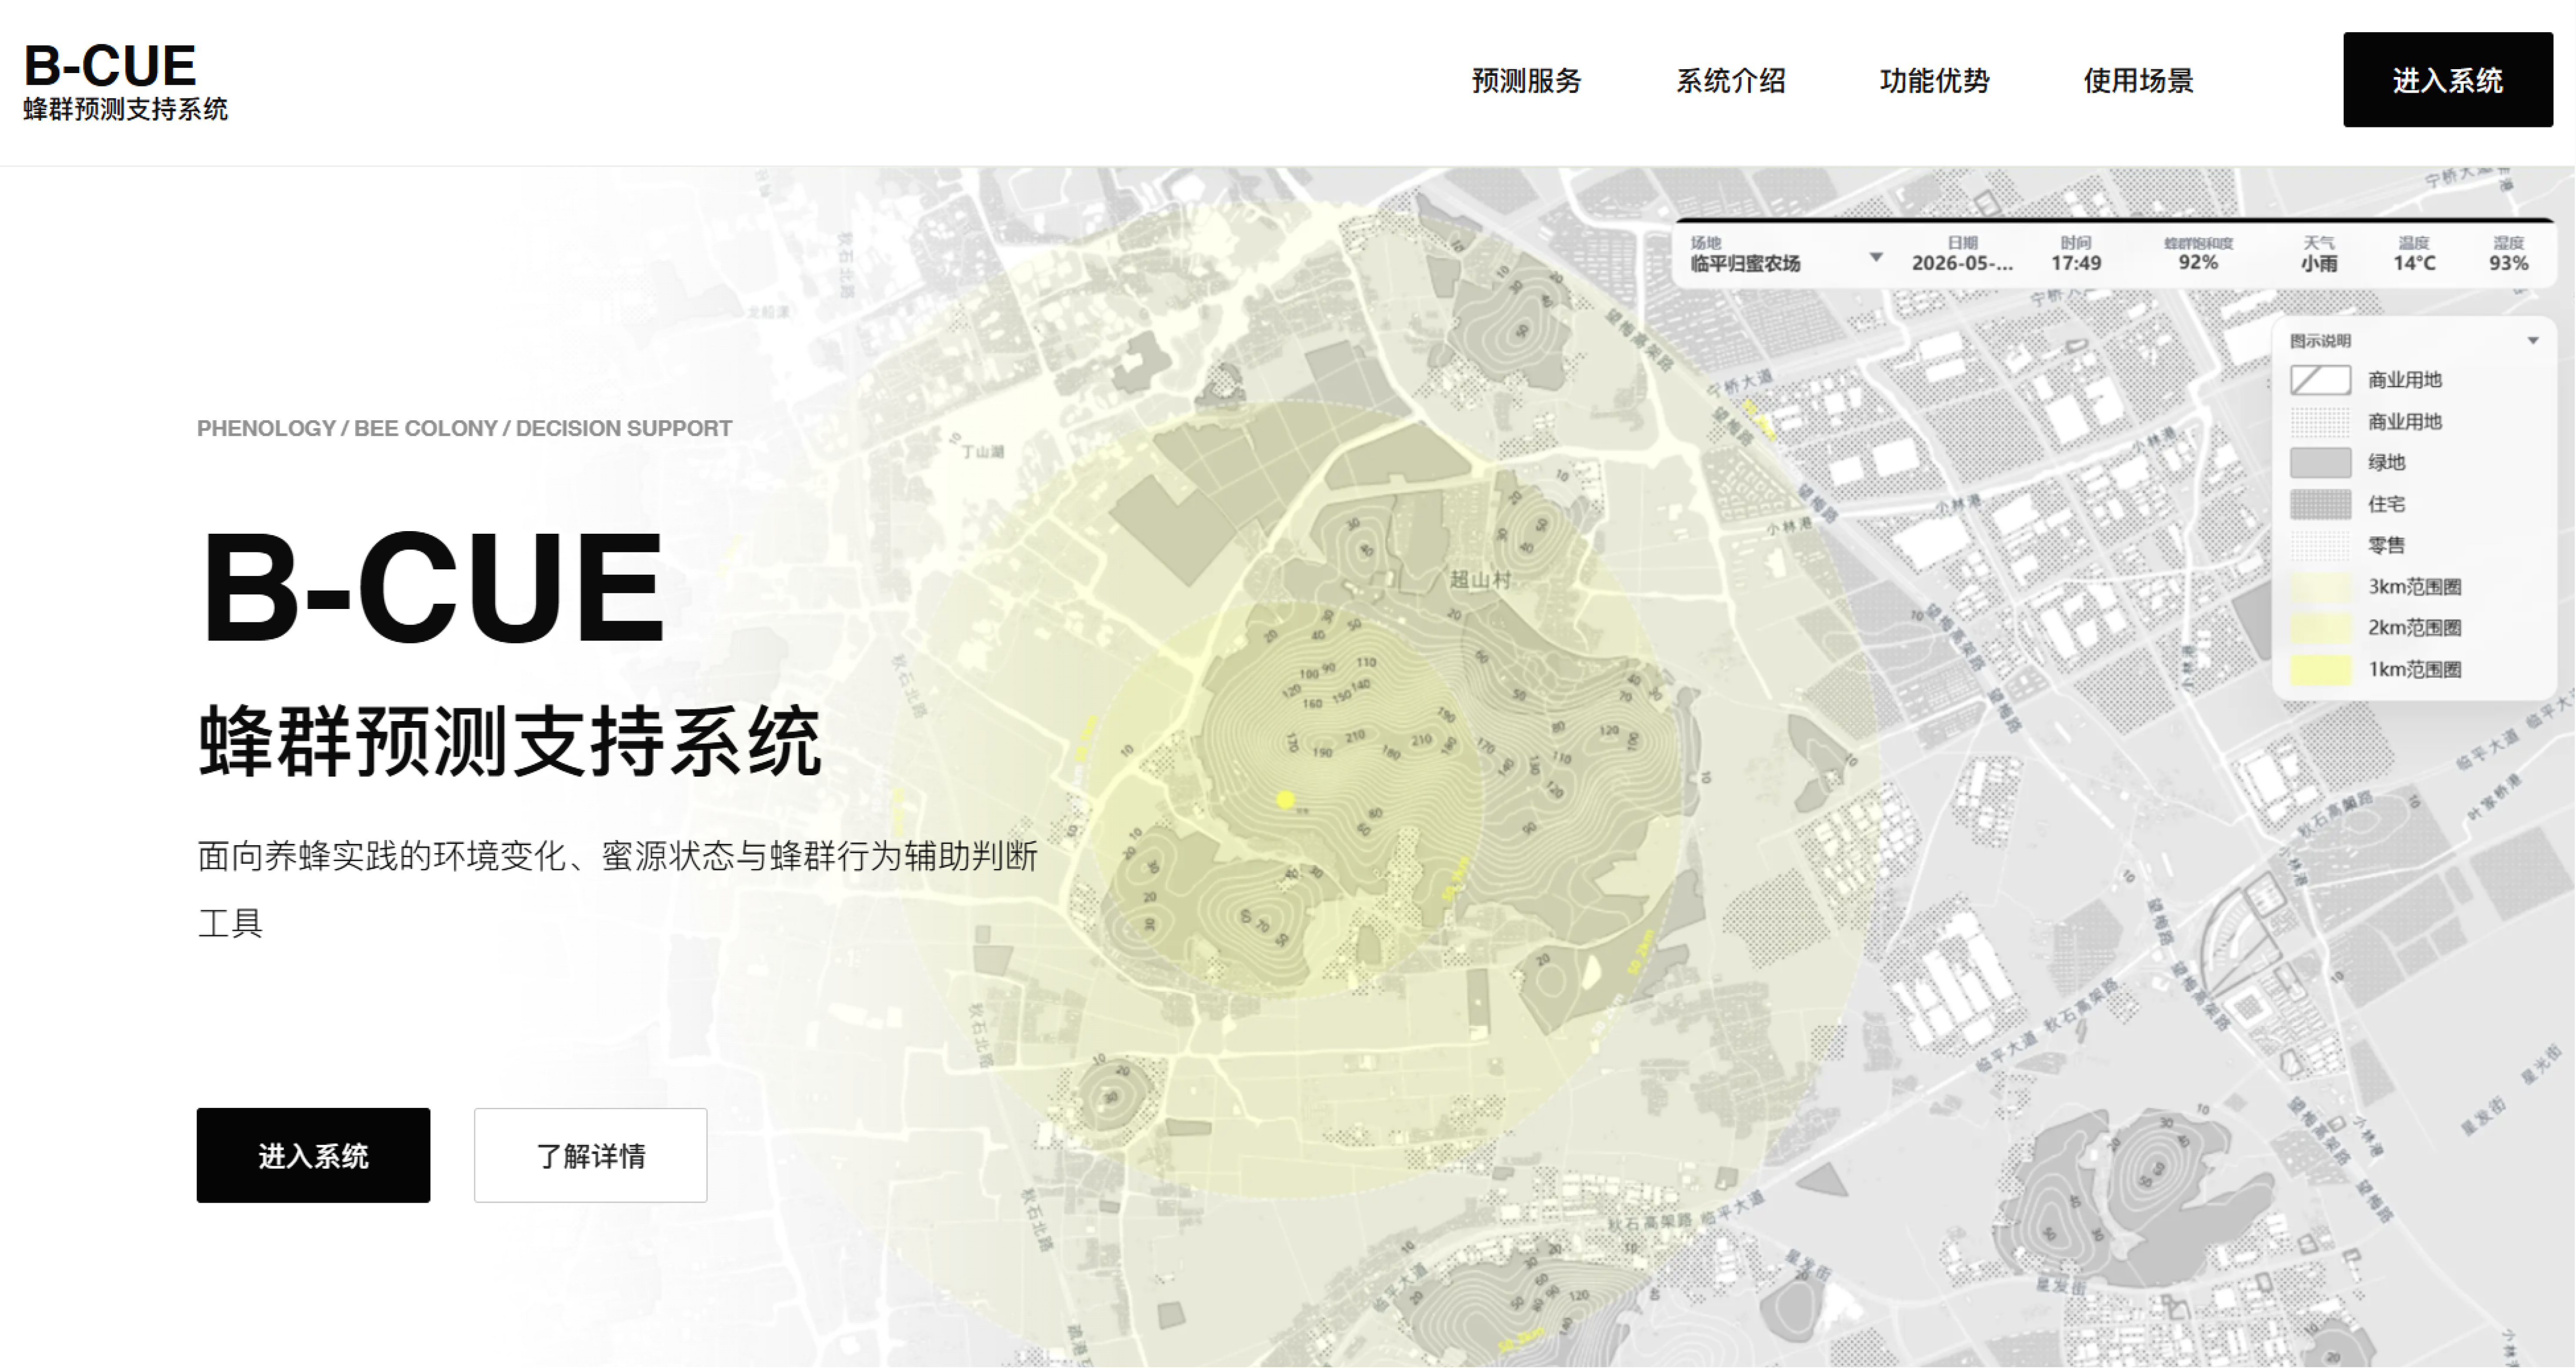
Task: Click the 温度 value 14°C
Action: pyautogui.click(x=2414, y=264)
